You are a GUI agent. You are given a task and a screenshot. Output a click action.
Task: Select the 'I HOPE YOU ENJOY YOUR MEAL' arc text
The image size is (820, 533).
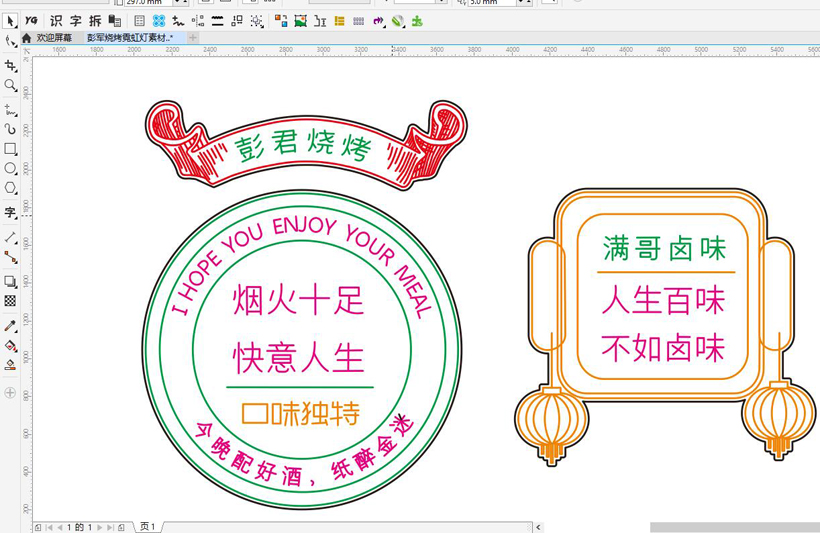click(302, 267)
